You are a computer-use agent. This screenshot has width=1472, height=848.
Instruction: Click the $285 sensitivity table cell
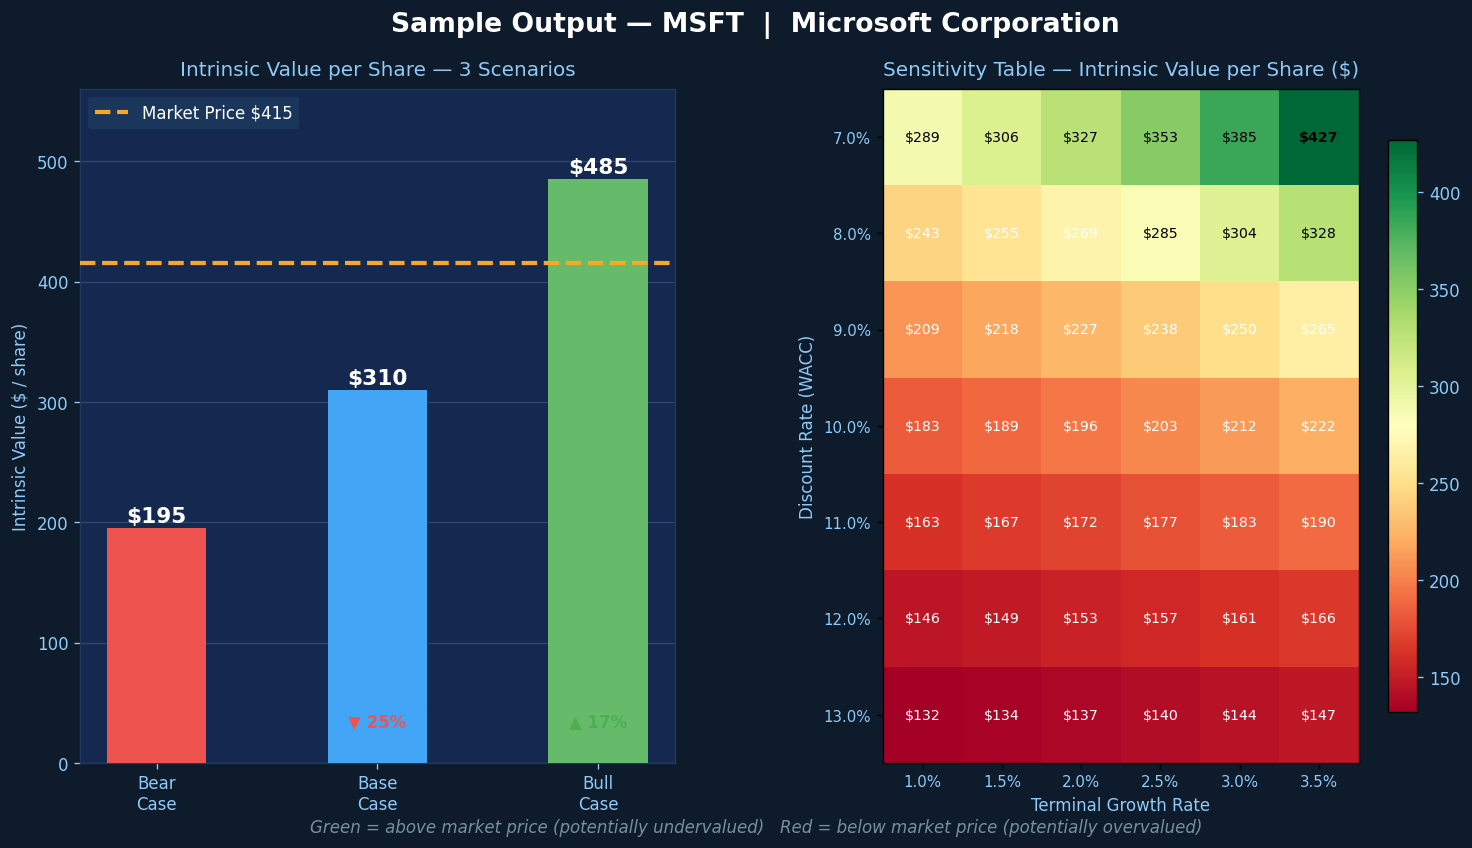coord(1160,234)
